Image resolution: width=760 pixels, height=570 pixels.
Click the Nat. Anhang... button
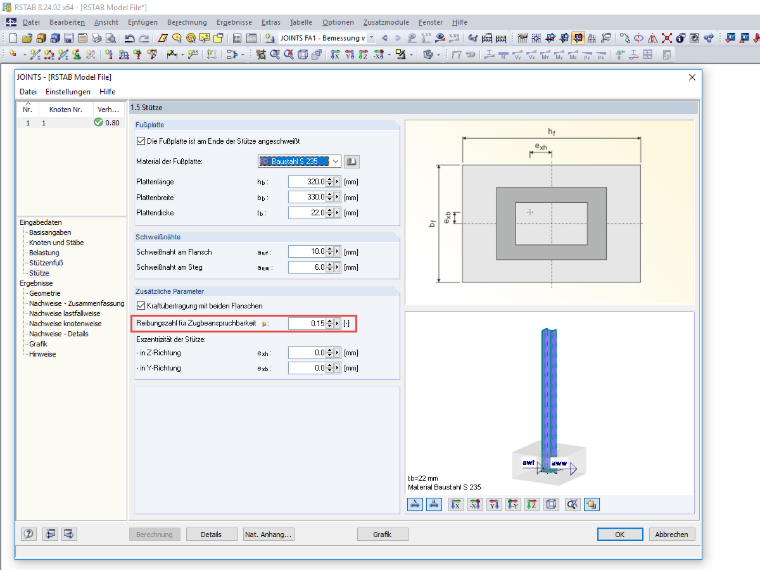click(269, 534)
